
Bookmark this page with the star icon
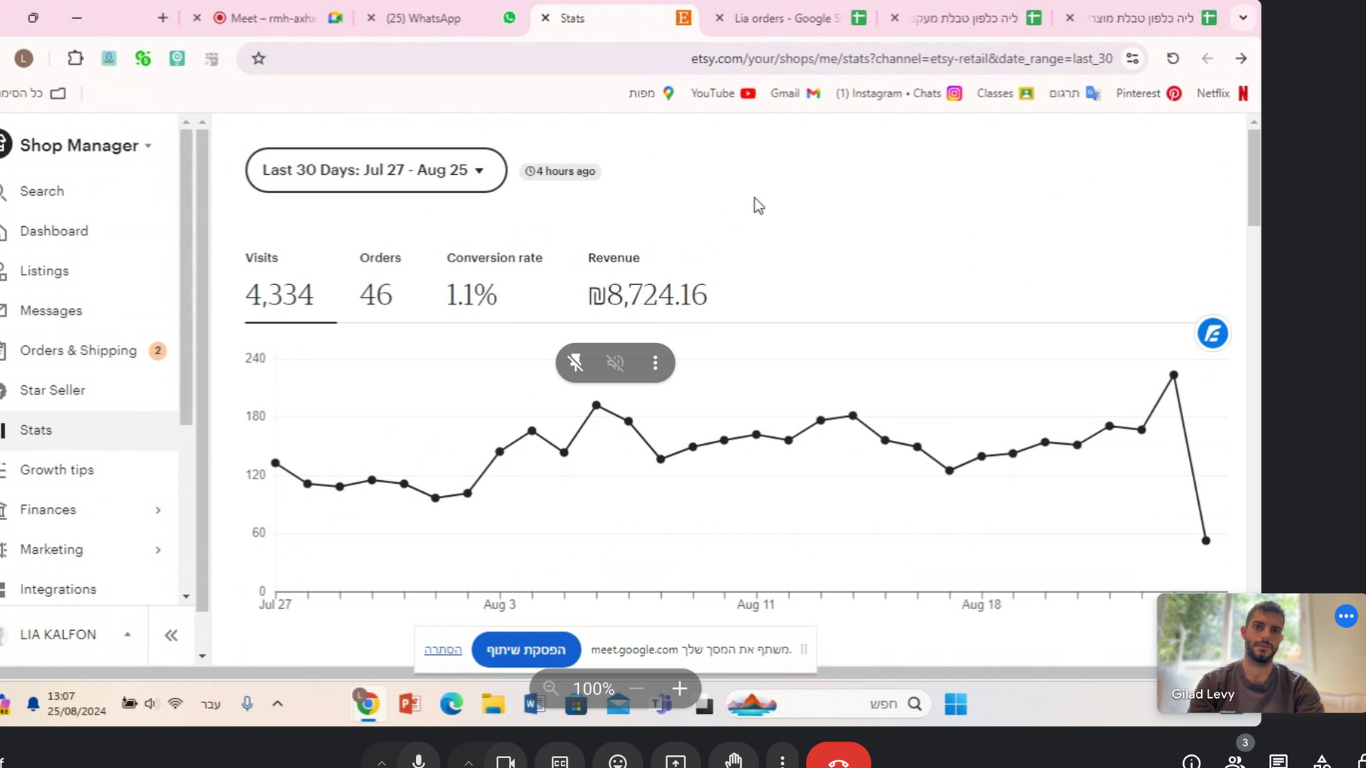259,59
